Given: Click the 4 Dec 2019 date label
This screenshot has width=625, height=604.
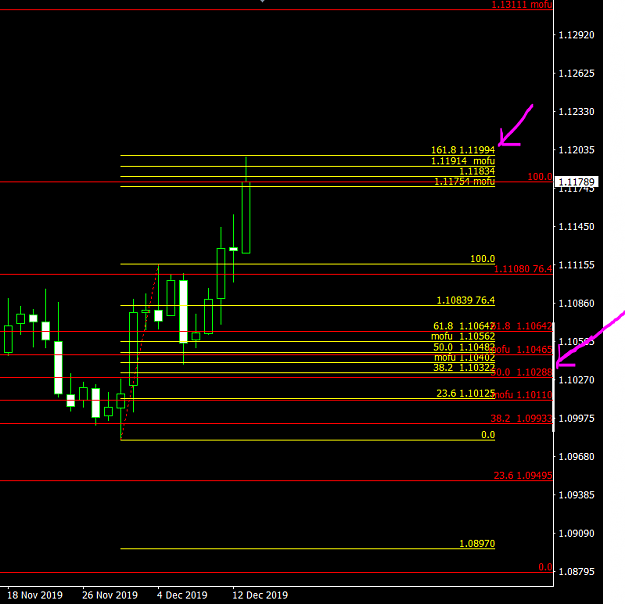Looking at the screenshot, I should tap(182, 595).
